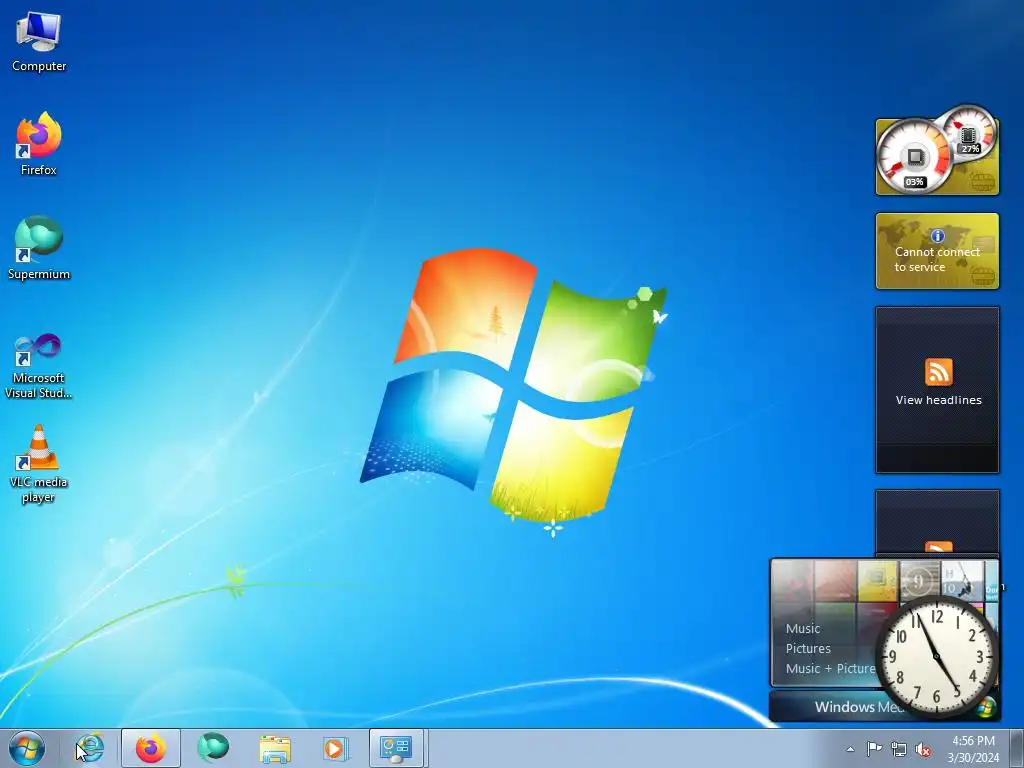Click View headlines in the feed gadget
This screenshot has height=768, width=1024.
pyautogui.click(x=938, y=400)
